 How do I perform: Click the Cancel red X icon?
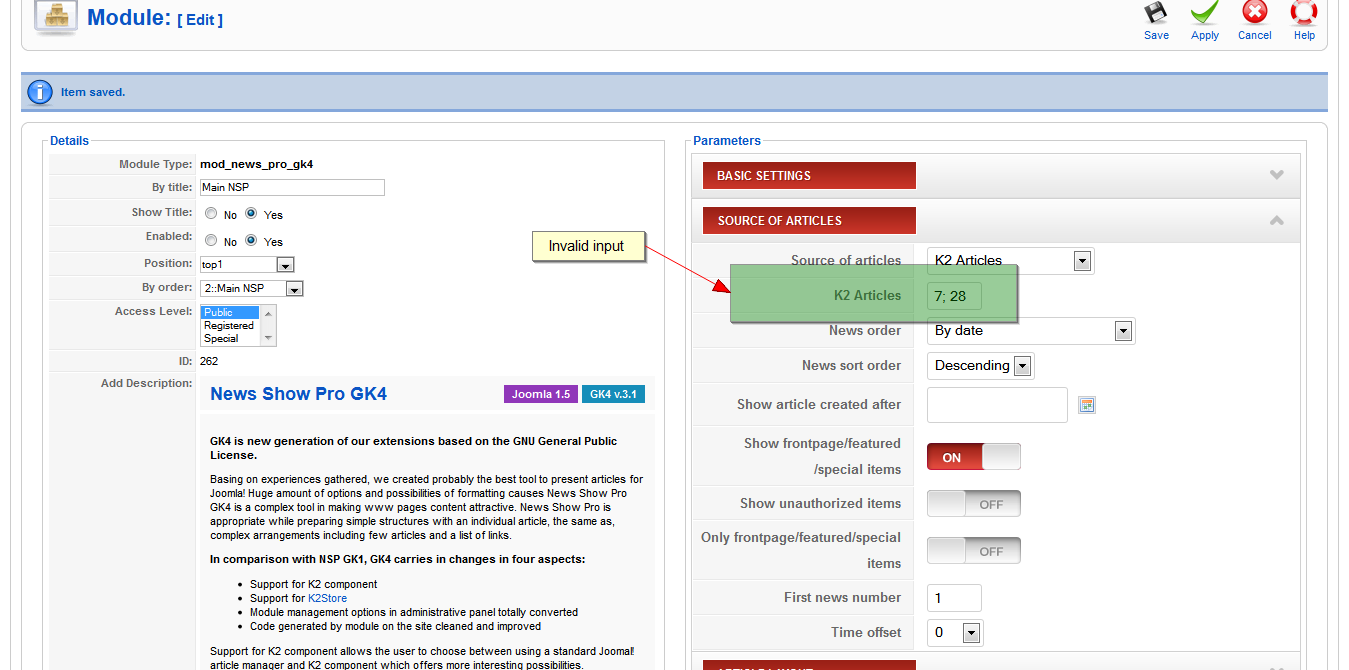point(1254,13)
